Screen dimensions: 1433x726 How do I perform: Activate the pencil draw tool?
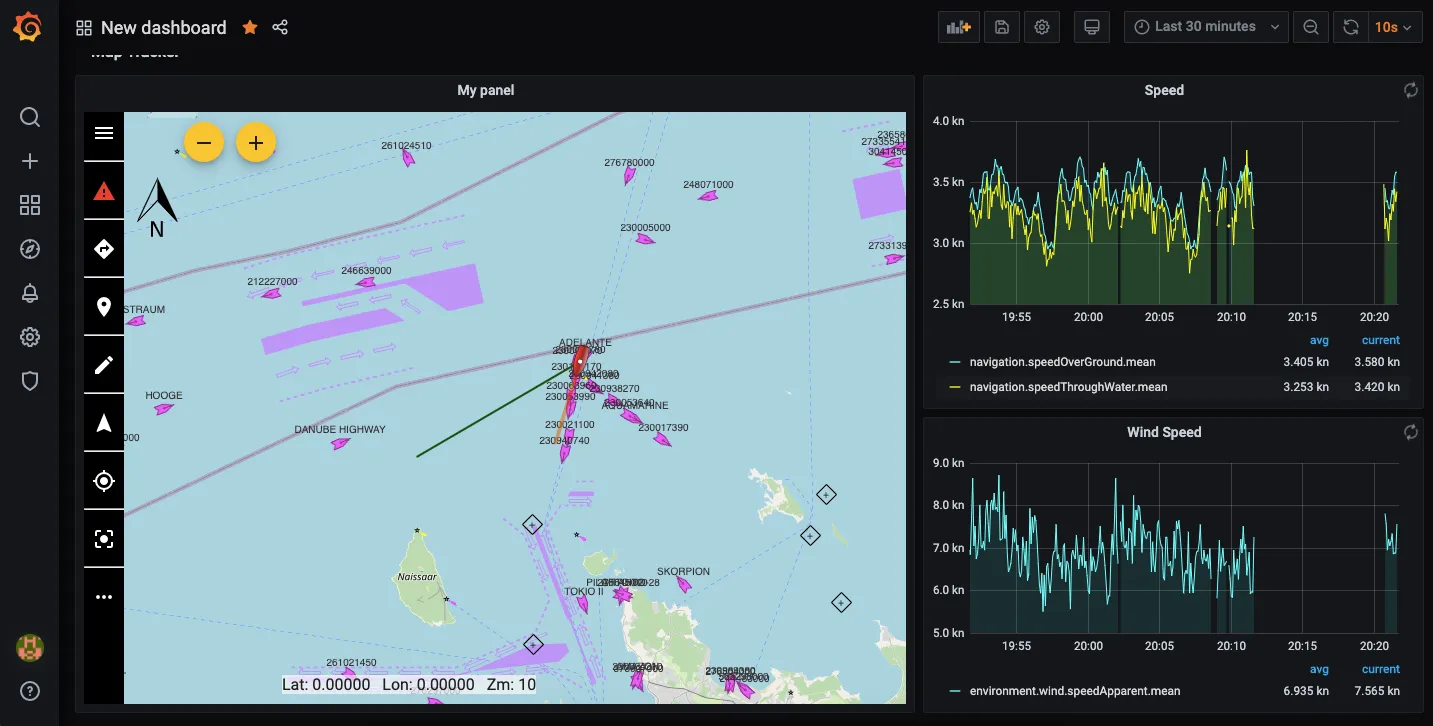(104, 365)
